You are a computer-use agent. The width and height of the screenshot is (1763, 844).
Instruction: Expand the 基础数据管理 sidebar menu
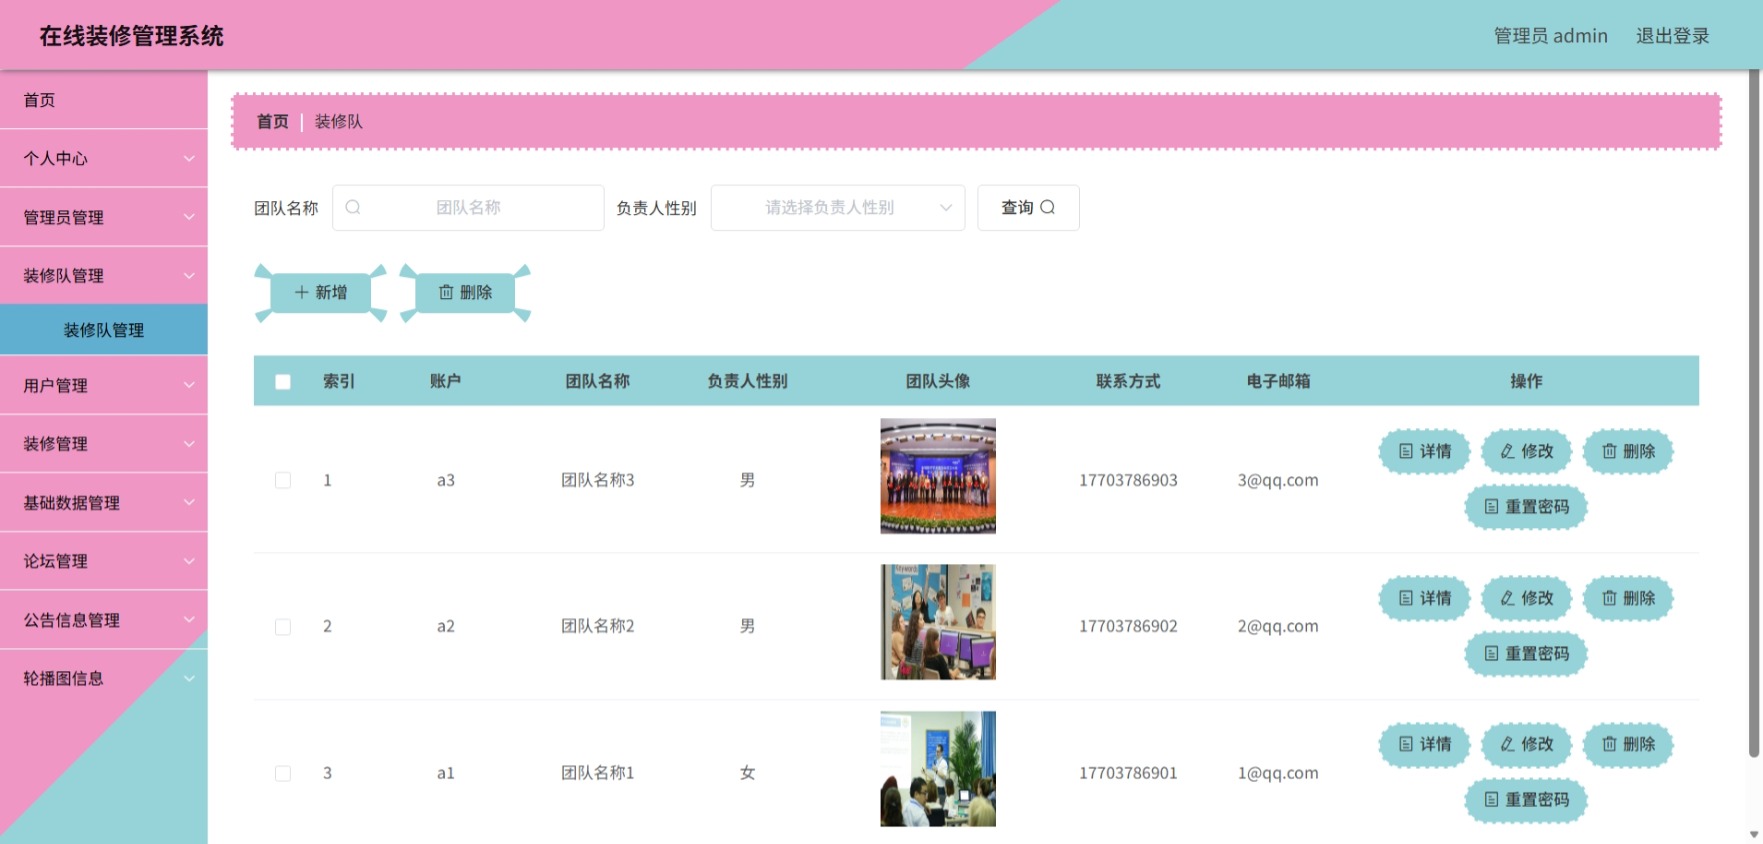coord(104,502)
